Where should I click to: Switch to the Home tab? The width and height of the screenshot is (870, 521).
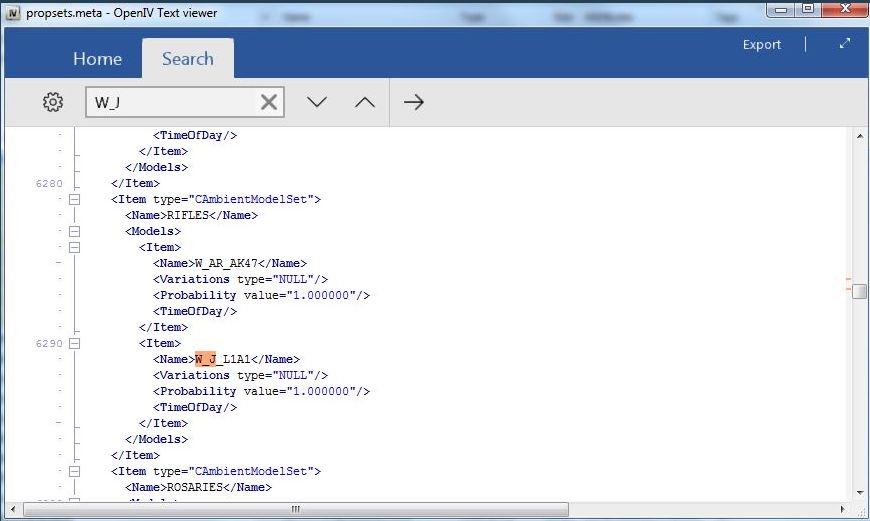(97, 59)
